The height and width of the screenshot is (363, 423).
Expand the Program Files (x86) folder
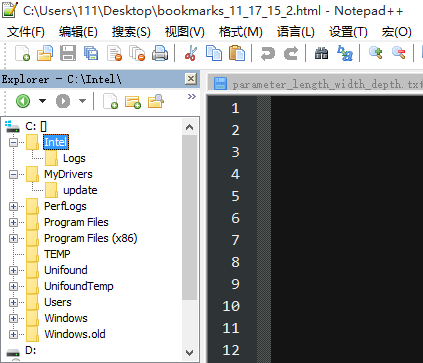point(13,238)
